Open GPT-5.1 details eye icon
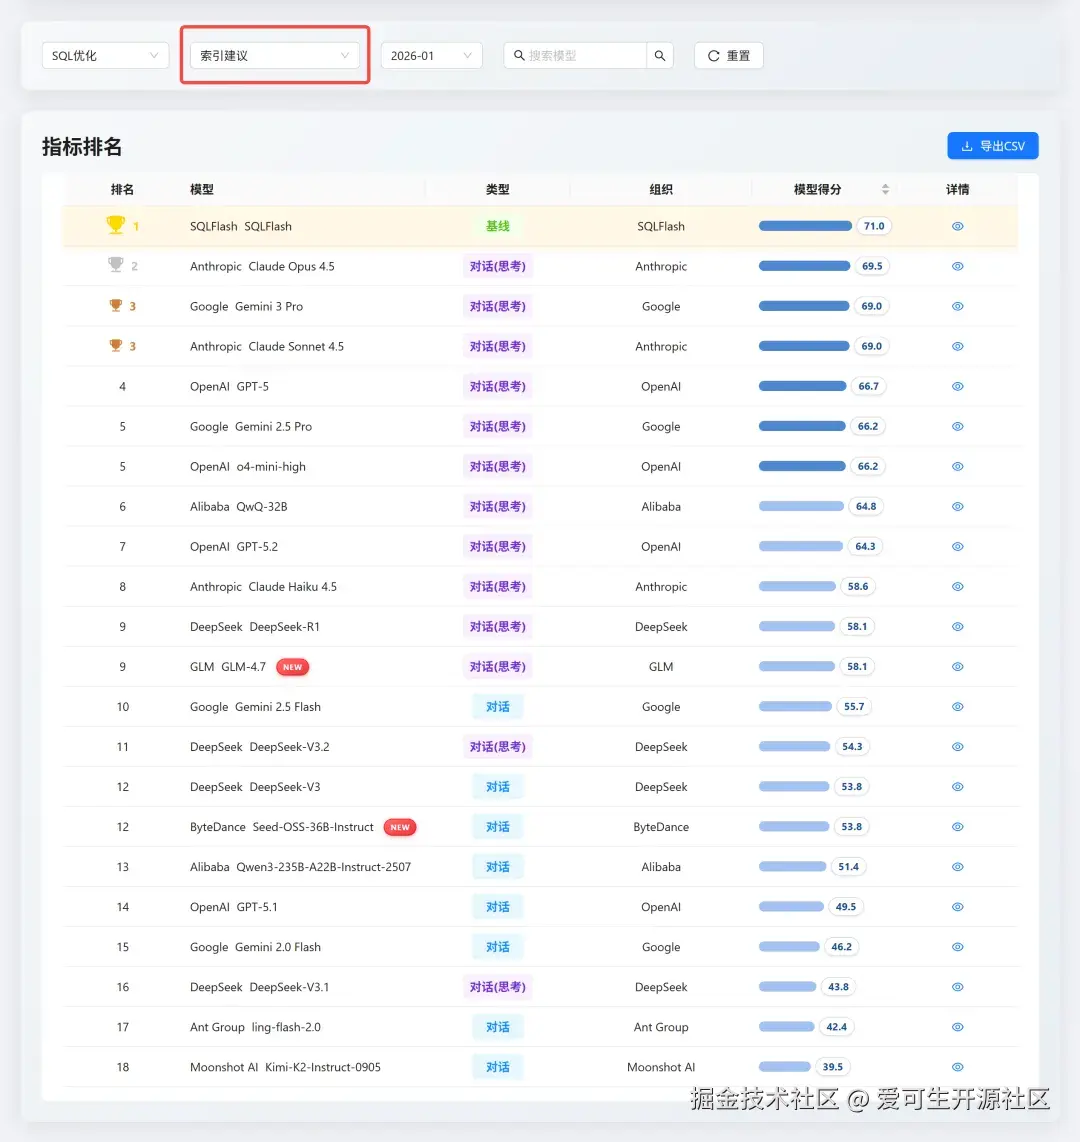This screenshot has height=1142, width=1080. [957, 907]
